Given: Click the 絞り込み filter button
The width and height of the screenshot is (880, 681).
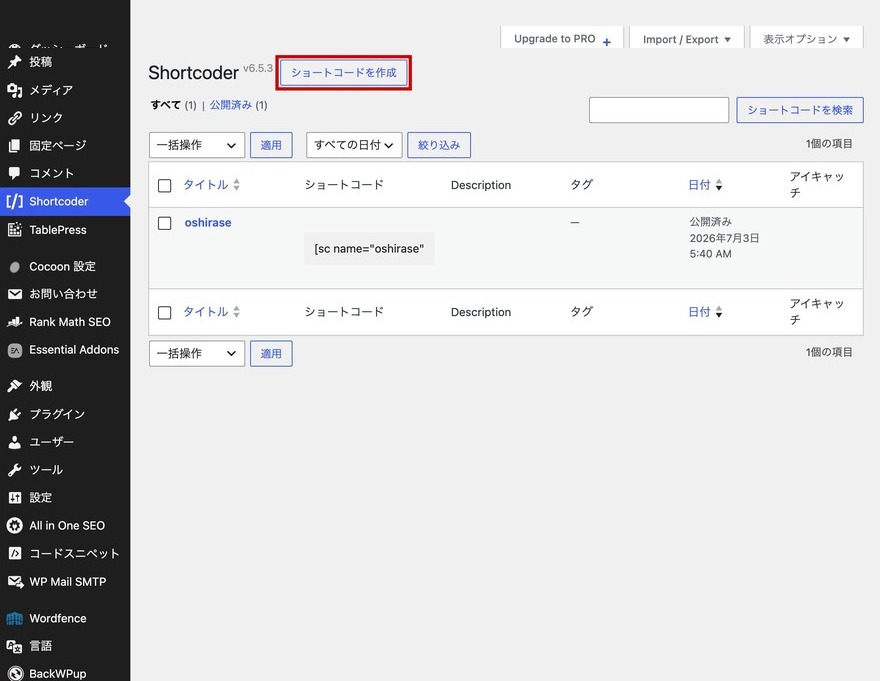Looking at the screenshot, I should pos(439,145).
